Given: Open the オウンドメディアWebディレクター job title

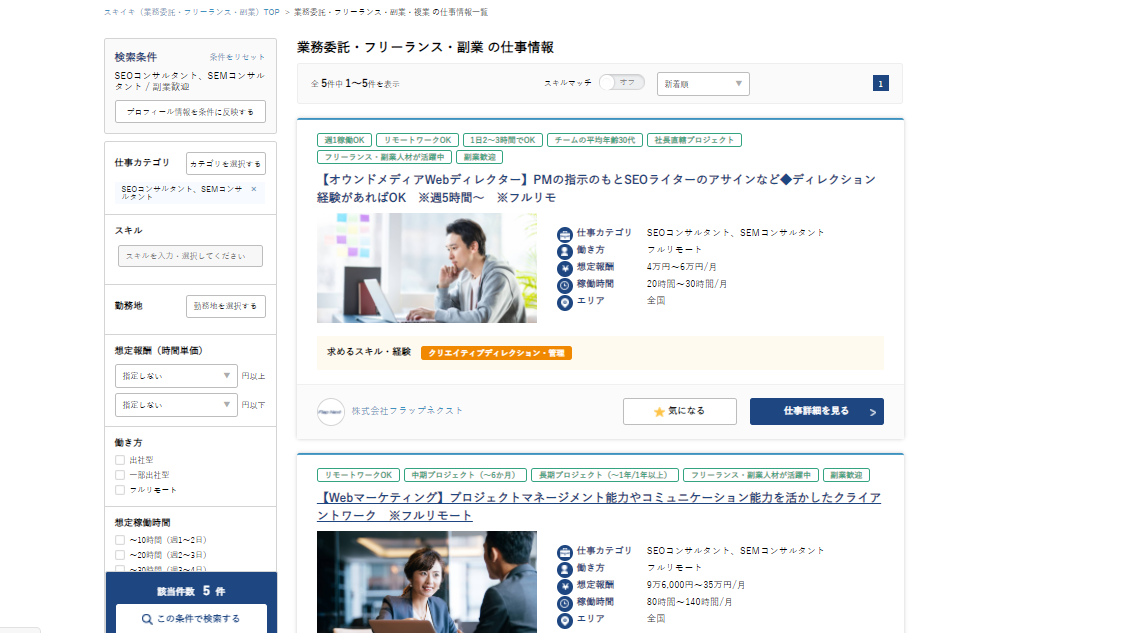Looking at the screenshot, I should point(596,188).
